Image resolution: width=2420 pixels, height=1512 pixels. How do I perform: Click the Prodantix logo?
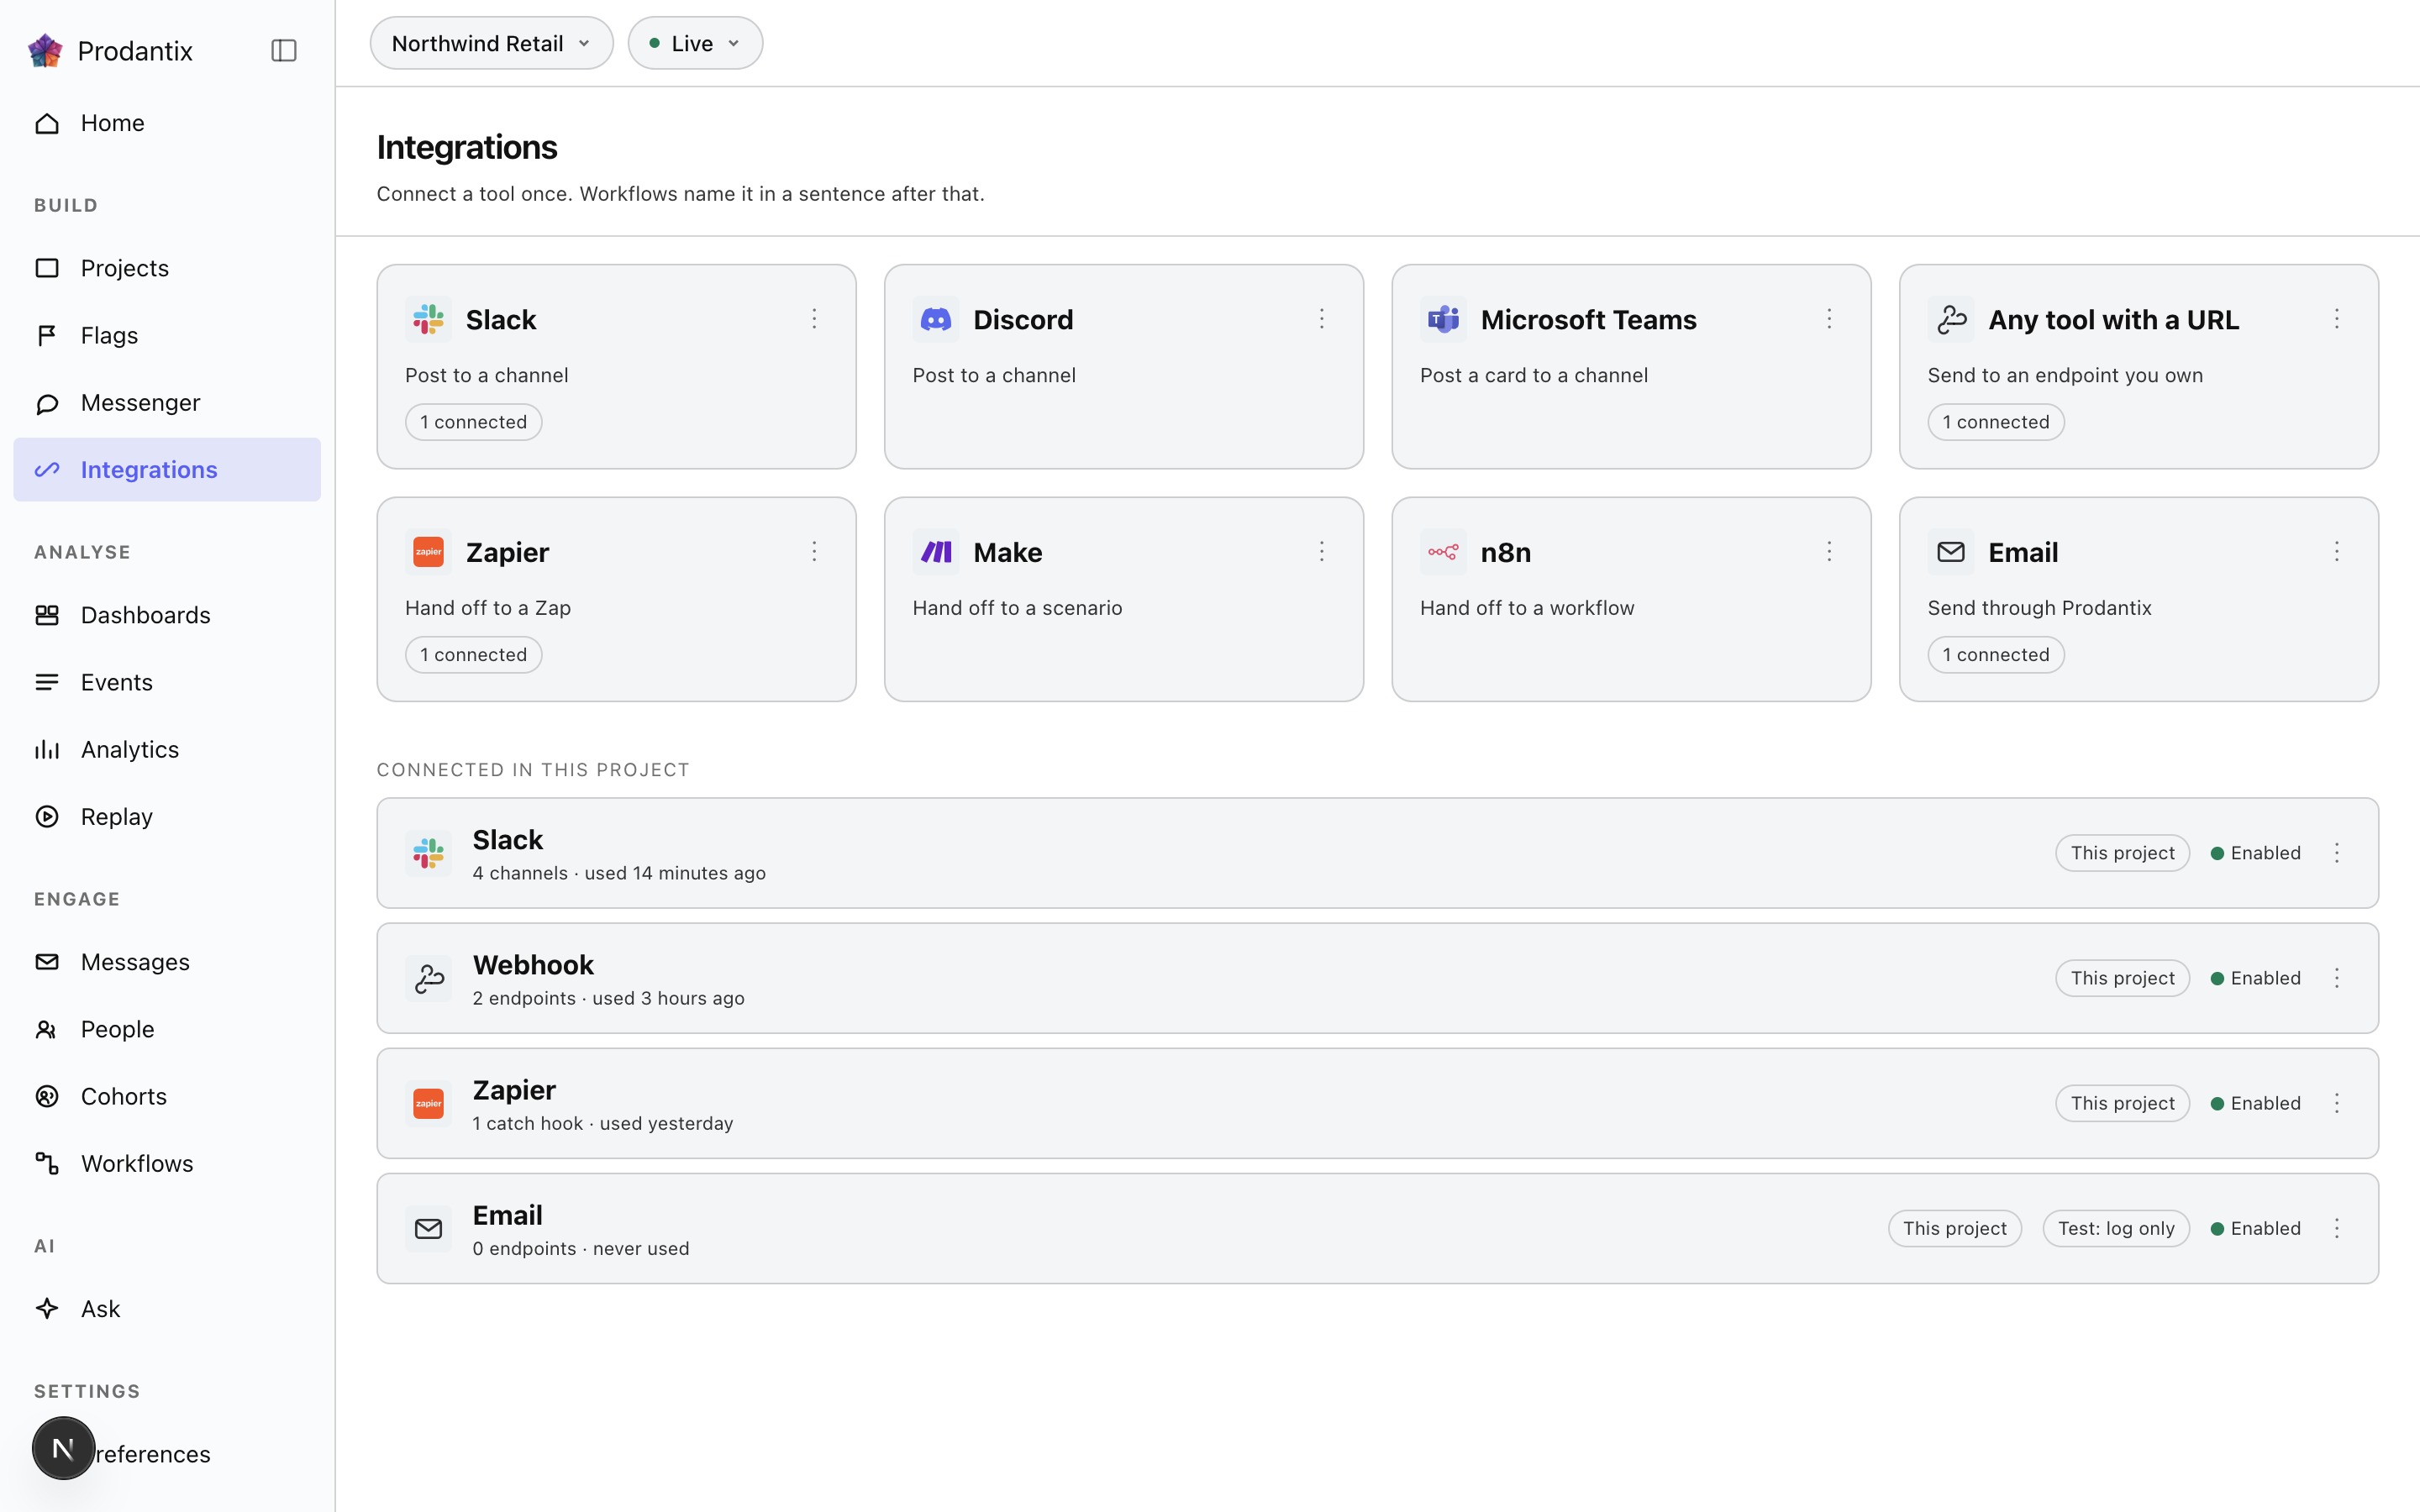point(45,50)
